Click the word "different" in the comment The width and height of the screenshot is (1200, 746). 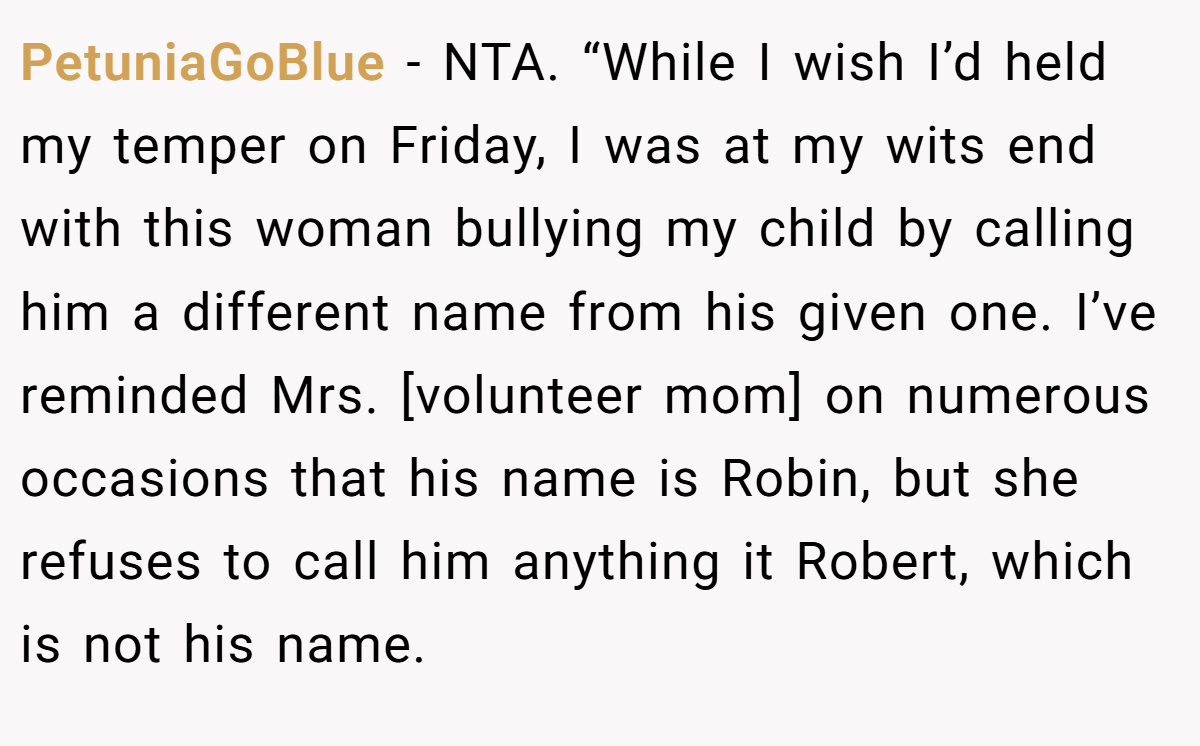tap(284, 313)
